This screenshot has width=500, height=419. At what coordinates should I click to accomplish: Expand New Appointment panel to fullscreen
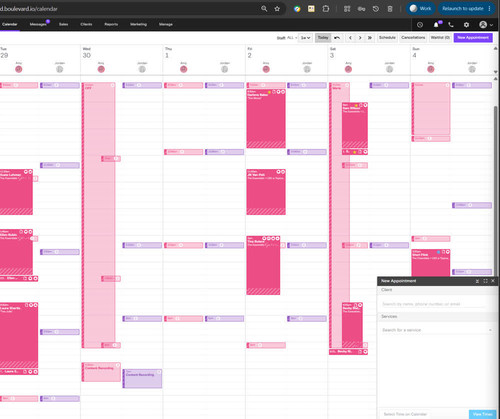click(485, 281)
